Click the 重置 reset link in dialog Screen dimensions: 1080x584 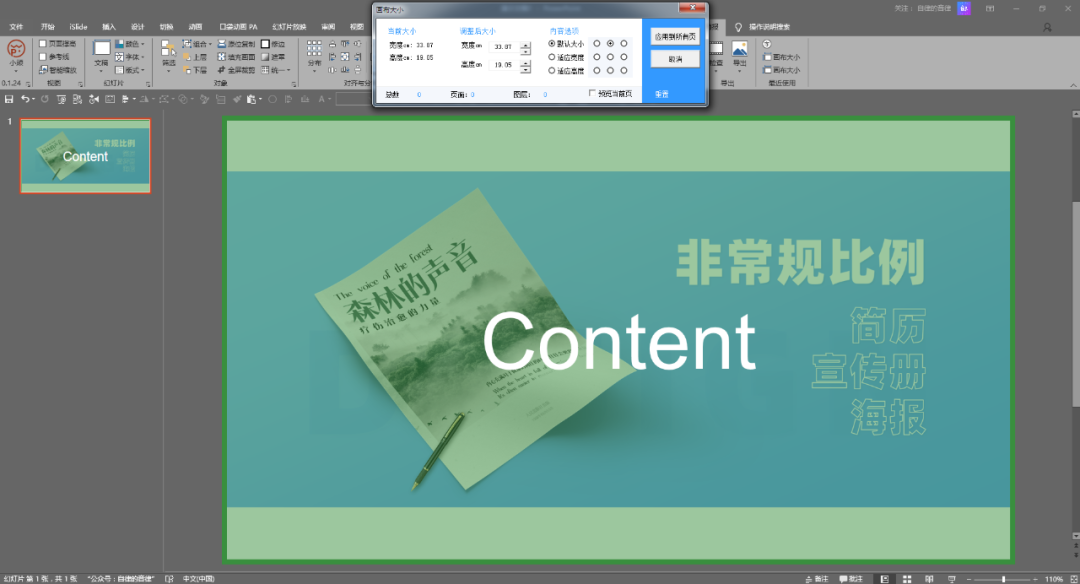click(662, 94)
